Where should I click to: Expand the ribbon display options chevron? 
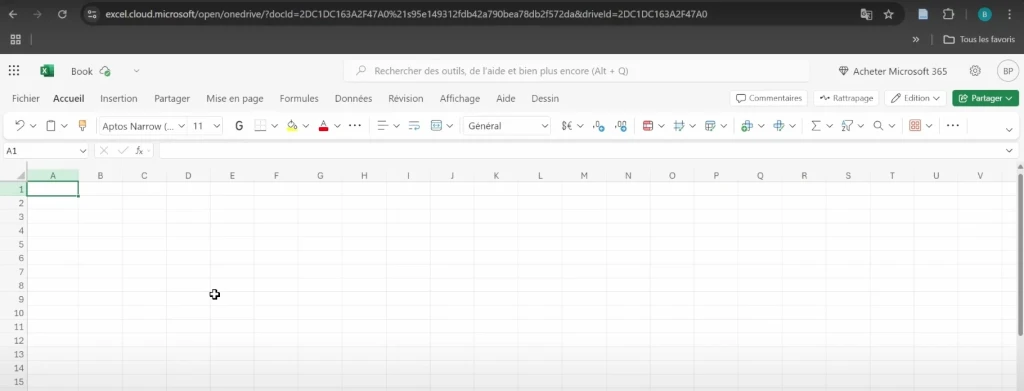point(1010,130)
